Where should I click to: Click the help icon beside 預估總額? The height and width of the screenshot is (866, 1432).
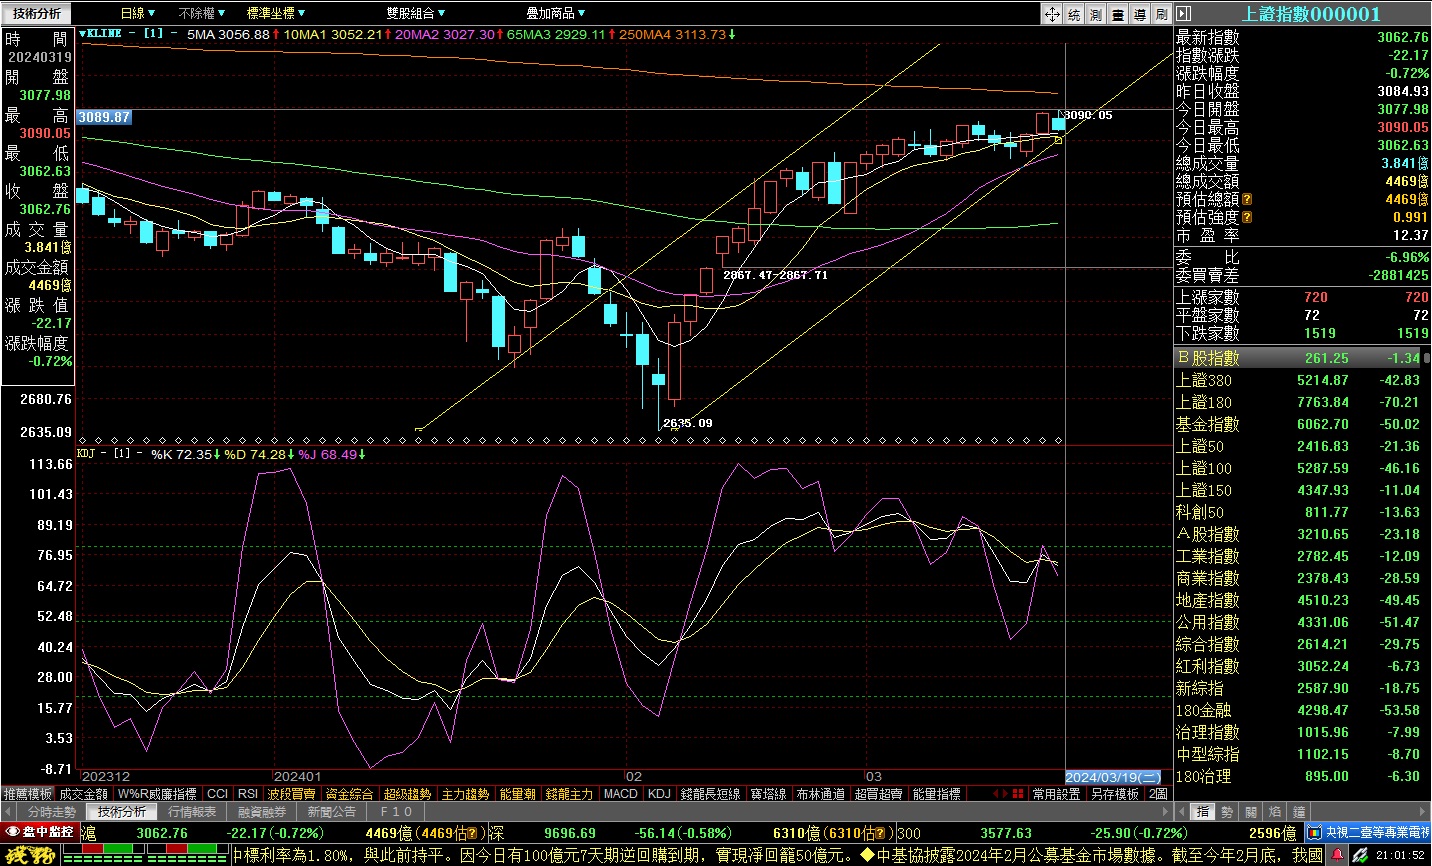click(1247, 200)
